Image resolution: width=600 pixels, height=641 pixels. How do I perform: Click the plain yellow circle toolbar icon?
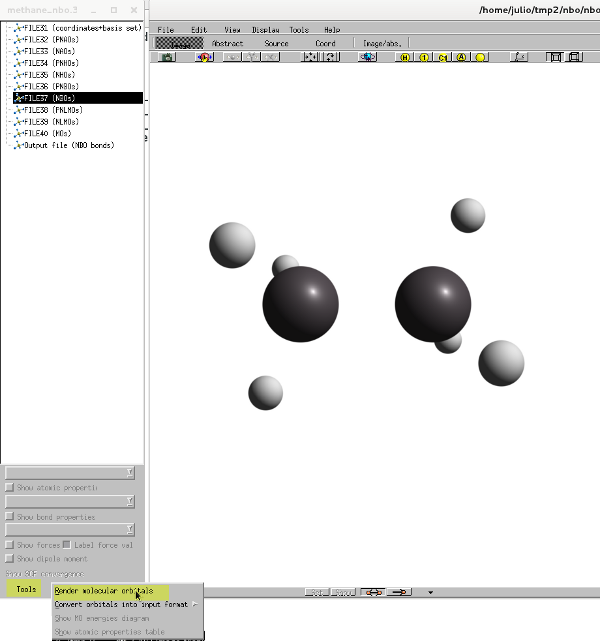coord(480,57)
